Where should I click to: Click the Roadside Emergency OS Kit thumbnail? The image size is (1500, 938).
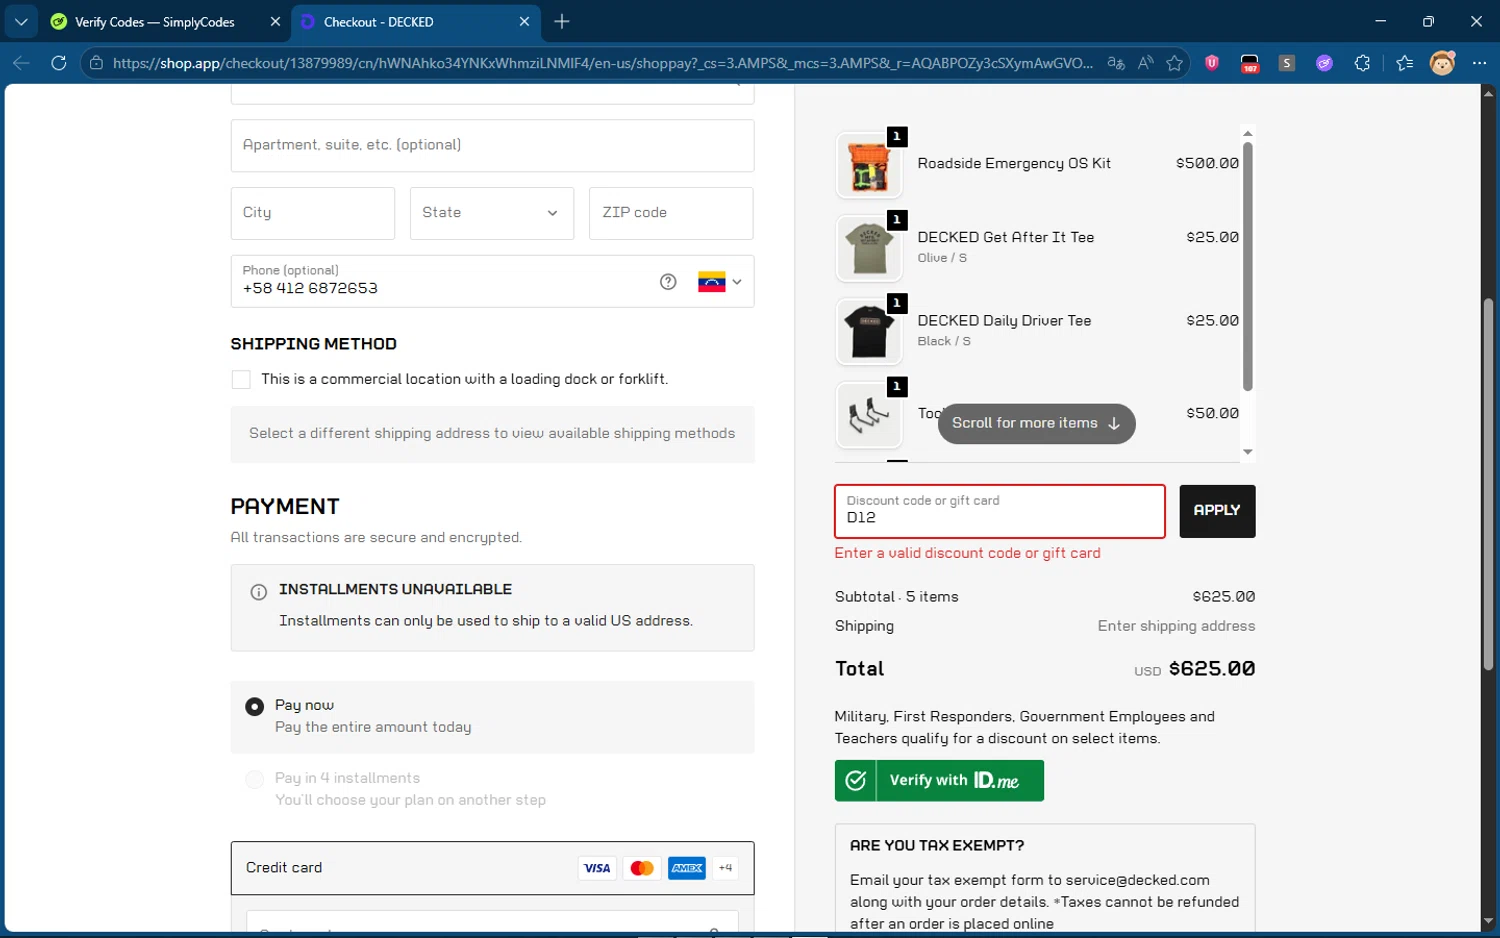(868, 166)
